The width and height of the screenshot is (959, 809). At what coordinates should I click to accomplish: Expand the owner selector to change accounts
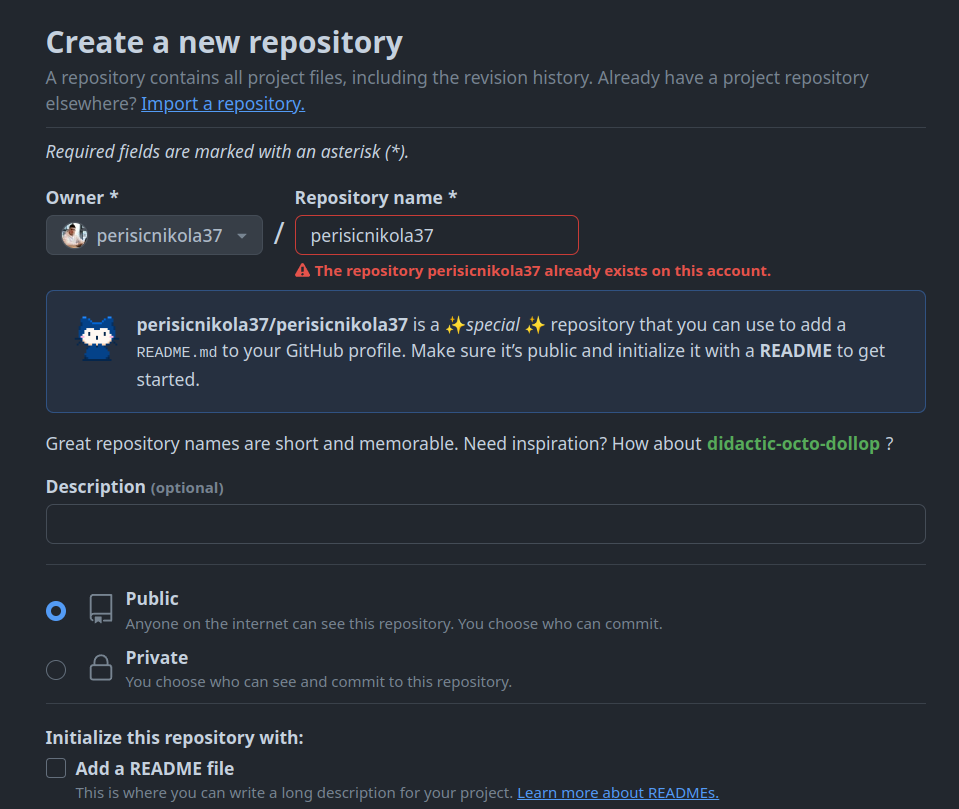153,234
